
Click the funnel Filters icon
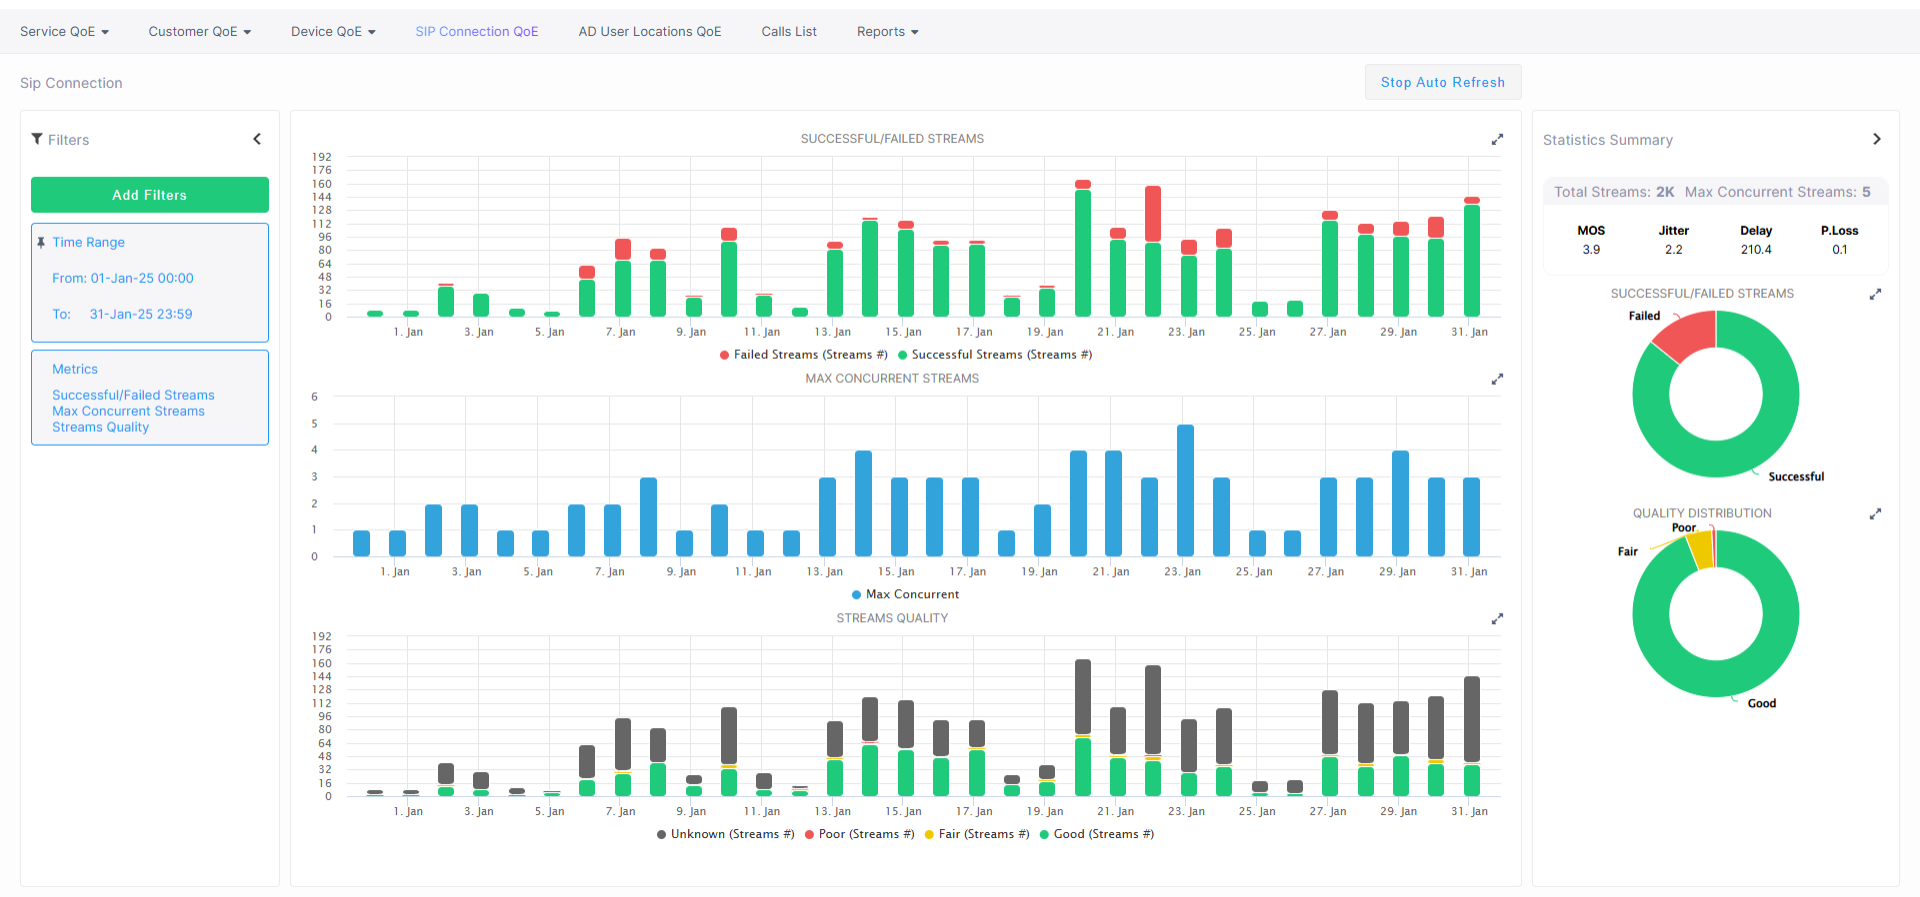tap(37, 140)
